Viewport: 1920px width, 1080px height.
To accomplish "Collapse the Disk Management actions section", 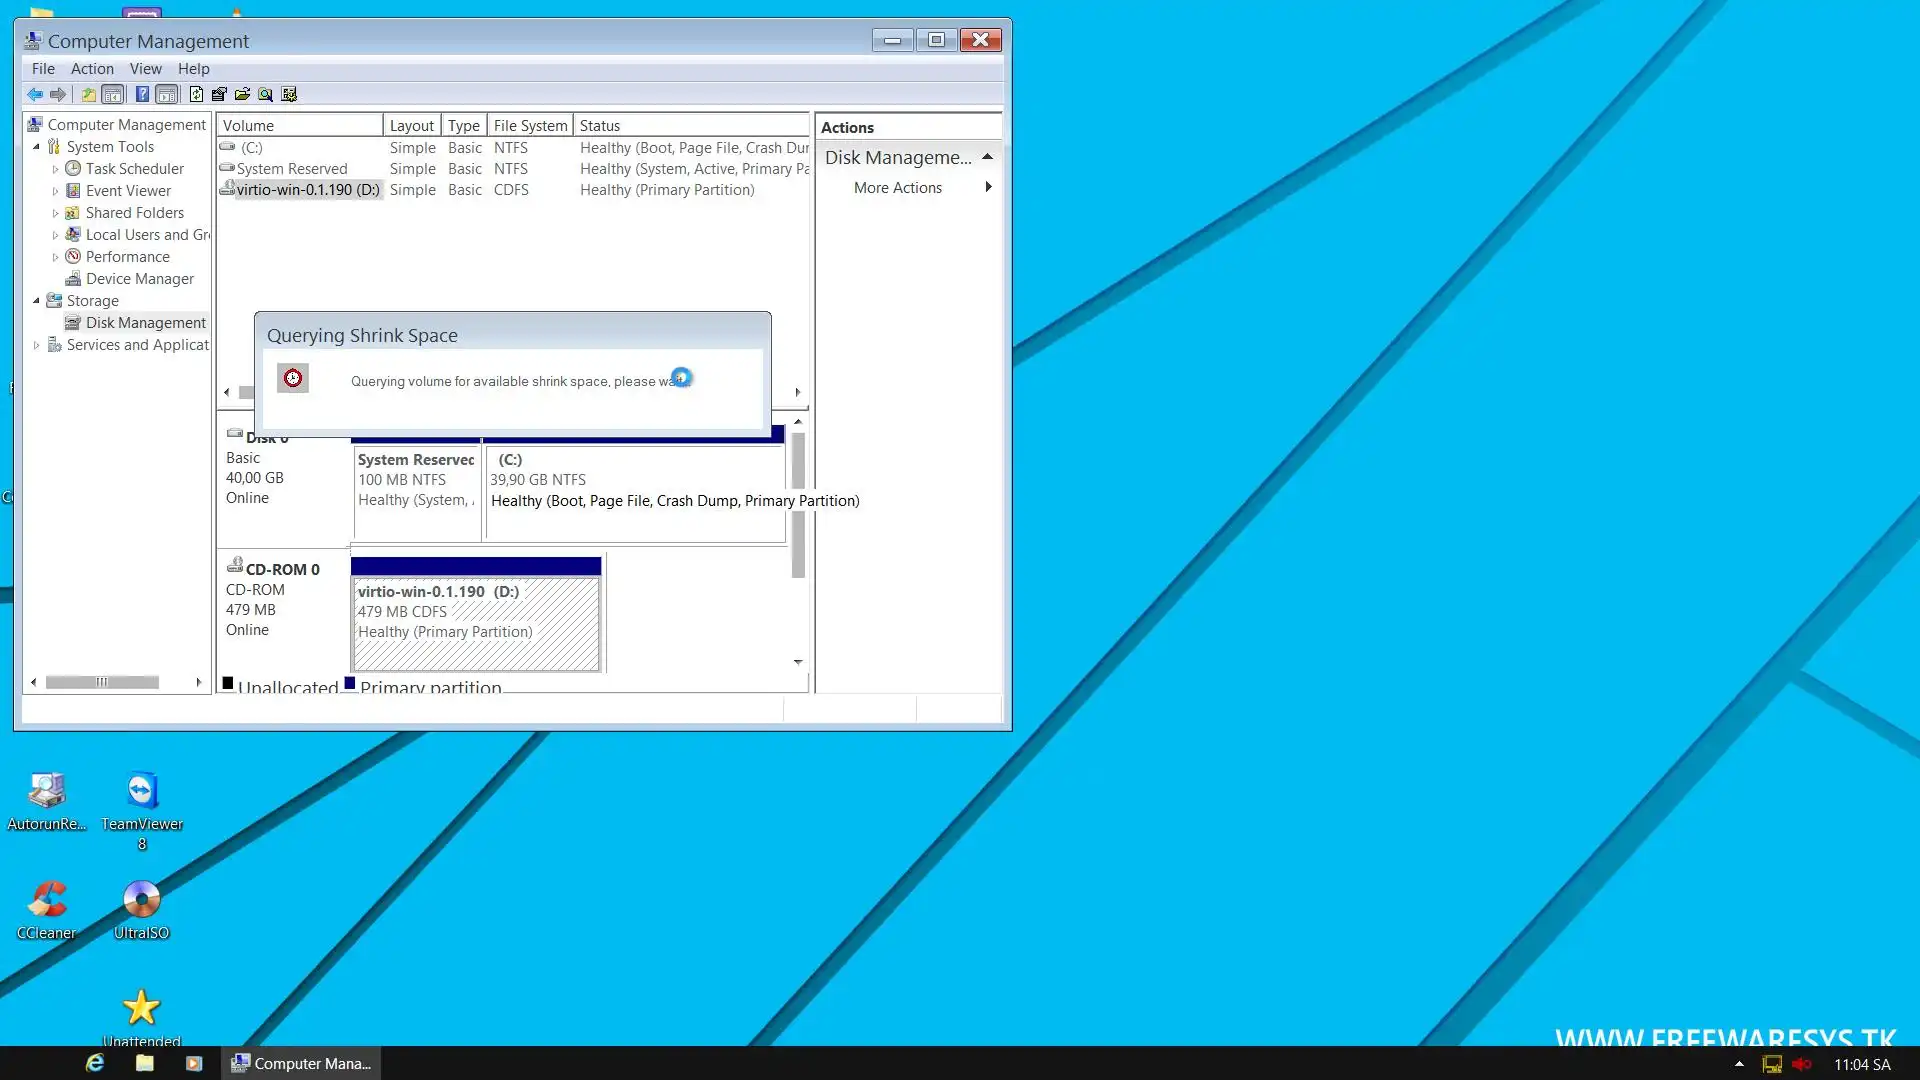I will [987, 157].
